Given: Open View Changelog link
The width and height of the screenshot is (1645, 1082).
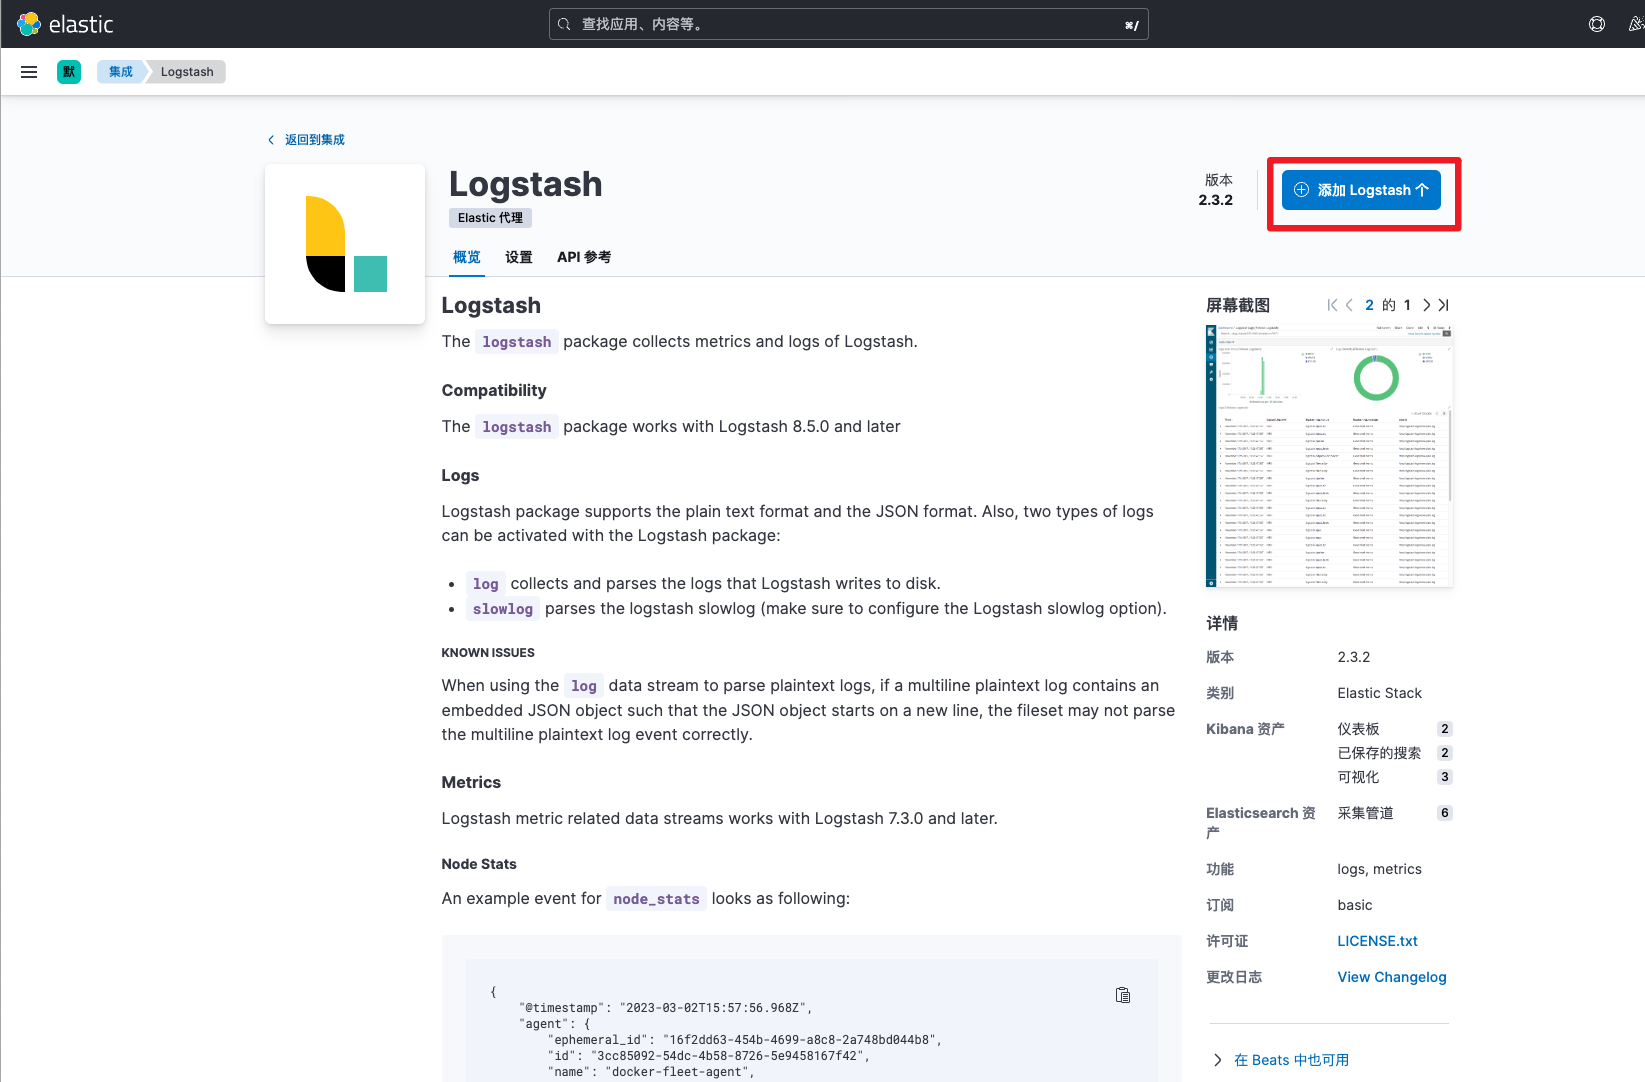Looking at the screenshot, I should click(x=1392, y=977).
